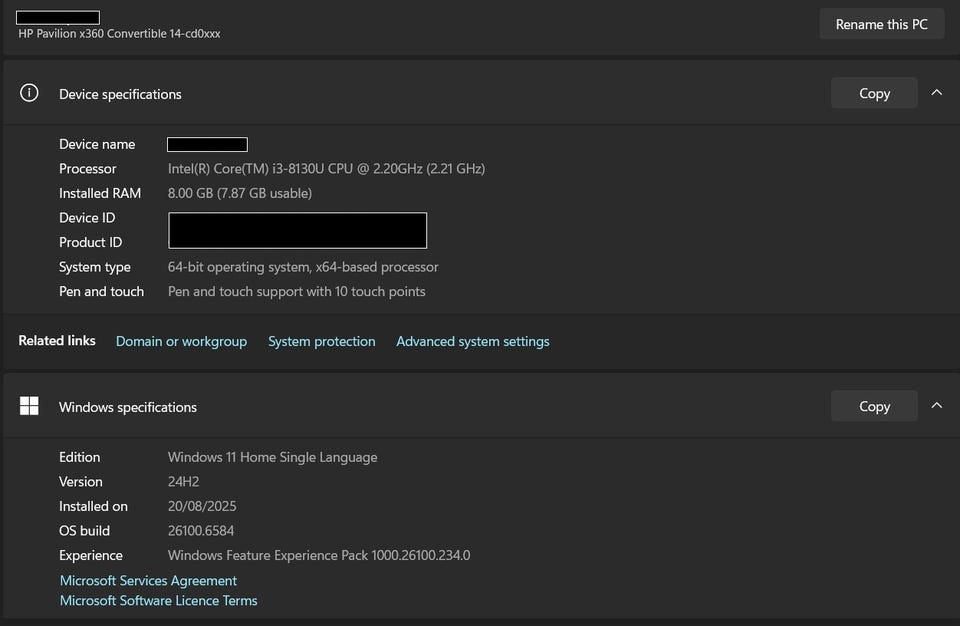
Task: Collapse the Device specifications section chevron
Action: pyautogui.click(x=937, y=93)
